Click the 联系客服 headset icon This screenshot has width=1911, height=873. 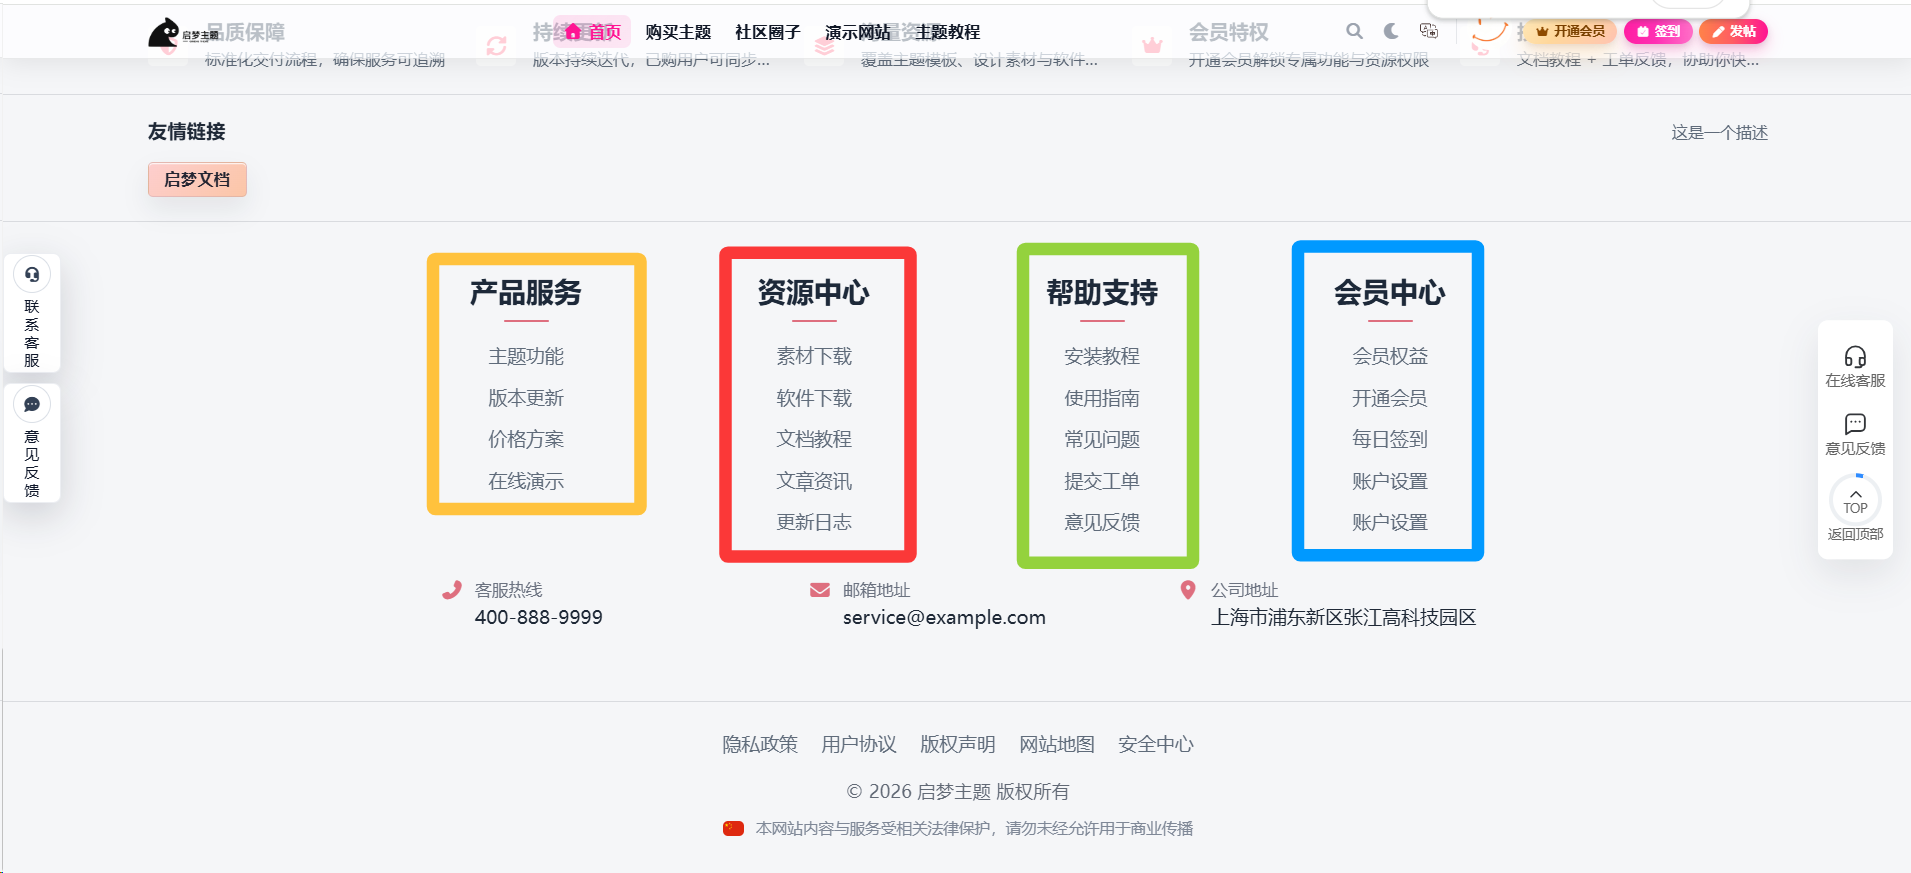(32, 274)
